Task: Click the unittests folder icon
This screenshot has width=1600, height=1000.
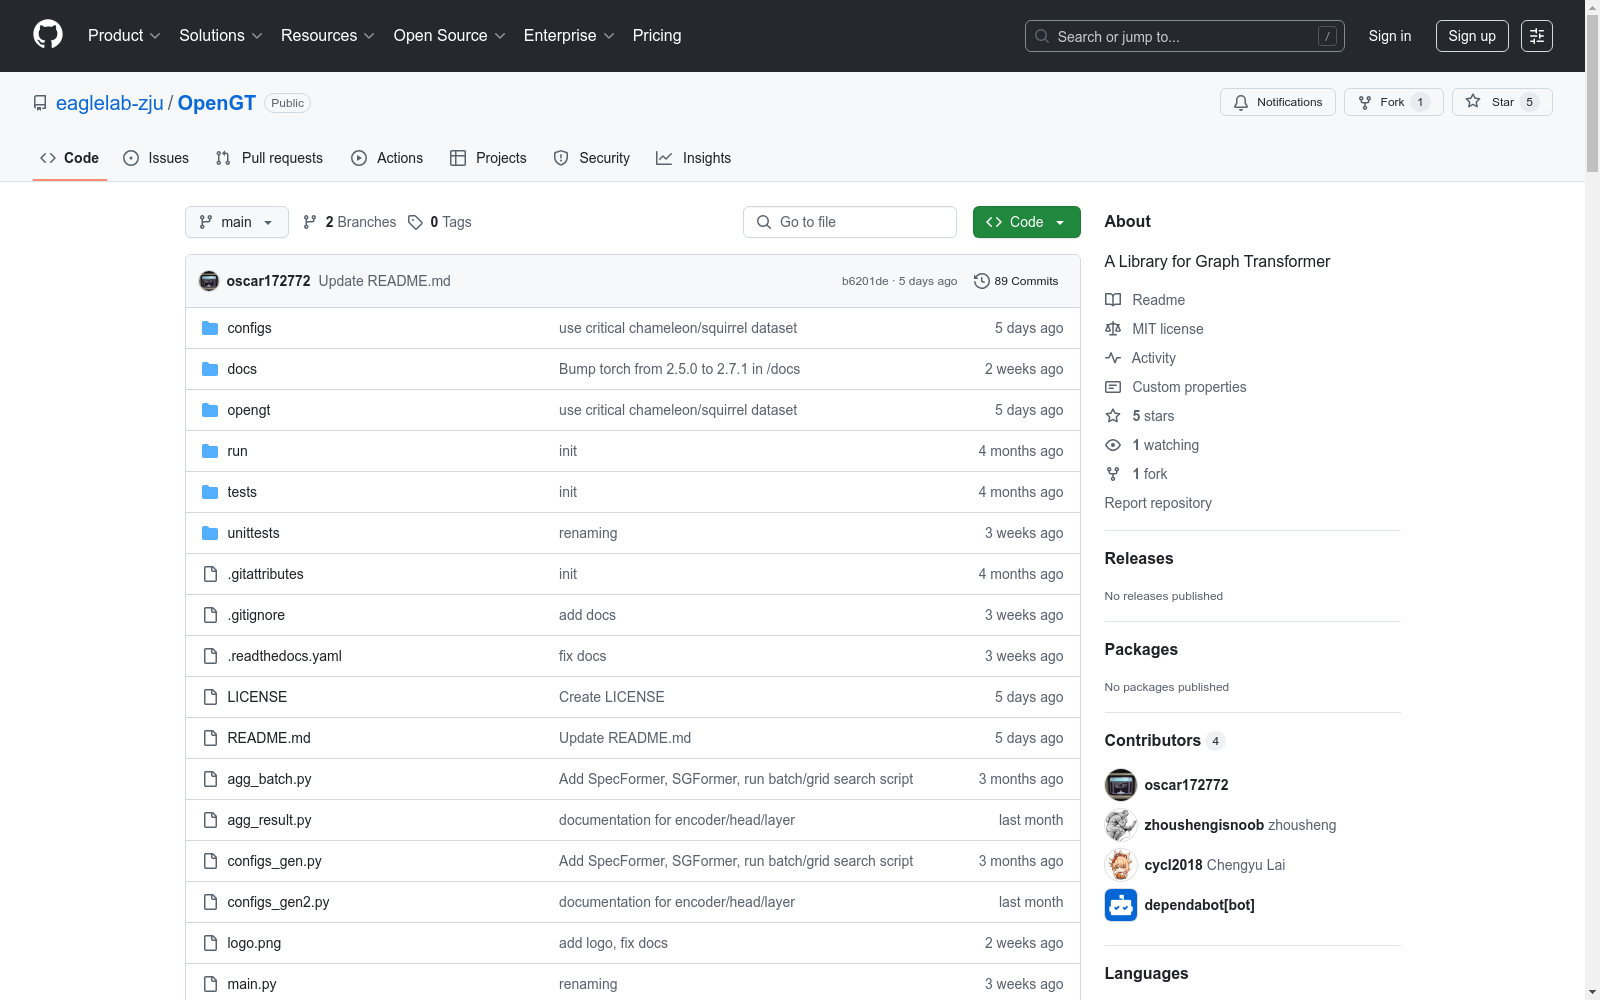Action: 210,533
